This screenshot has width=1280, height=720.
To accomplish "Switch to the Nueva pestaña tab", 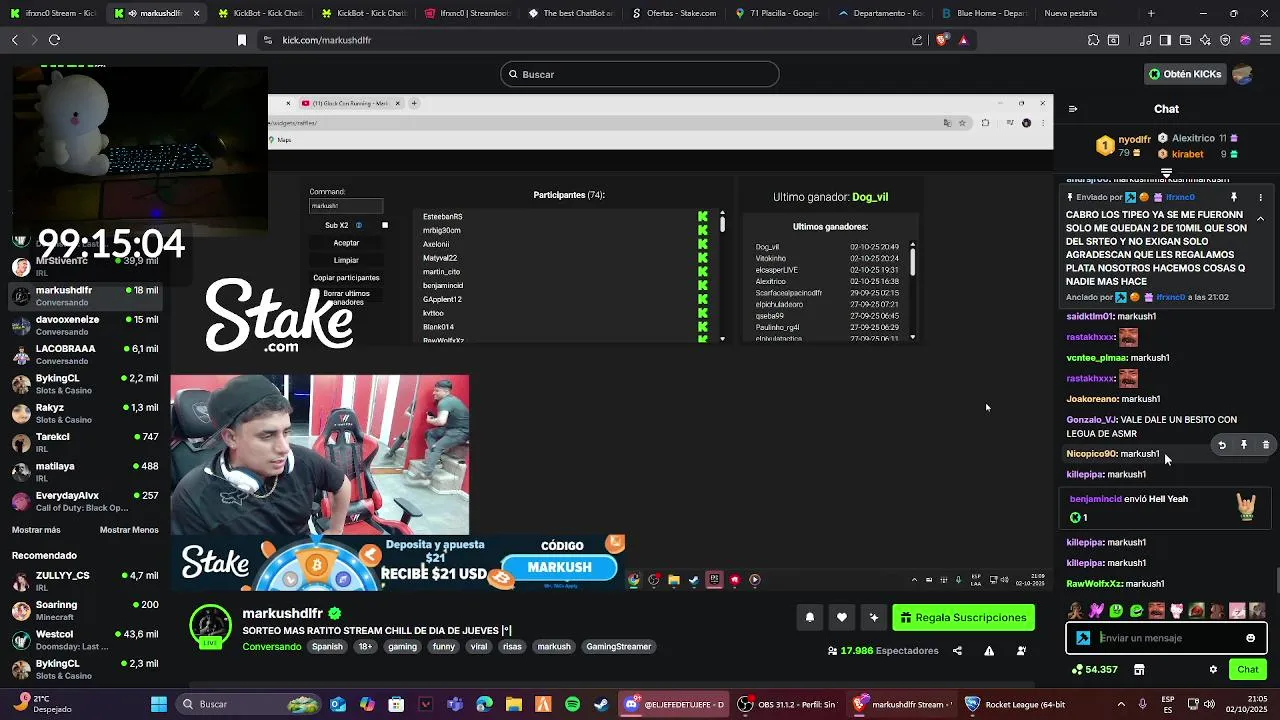I will [1084, 13].
